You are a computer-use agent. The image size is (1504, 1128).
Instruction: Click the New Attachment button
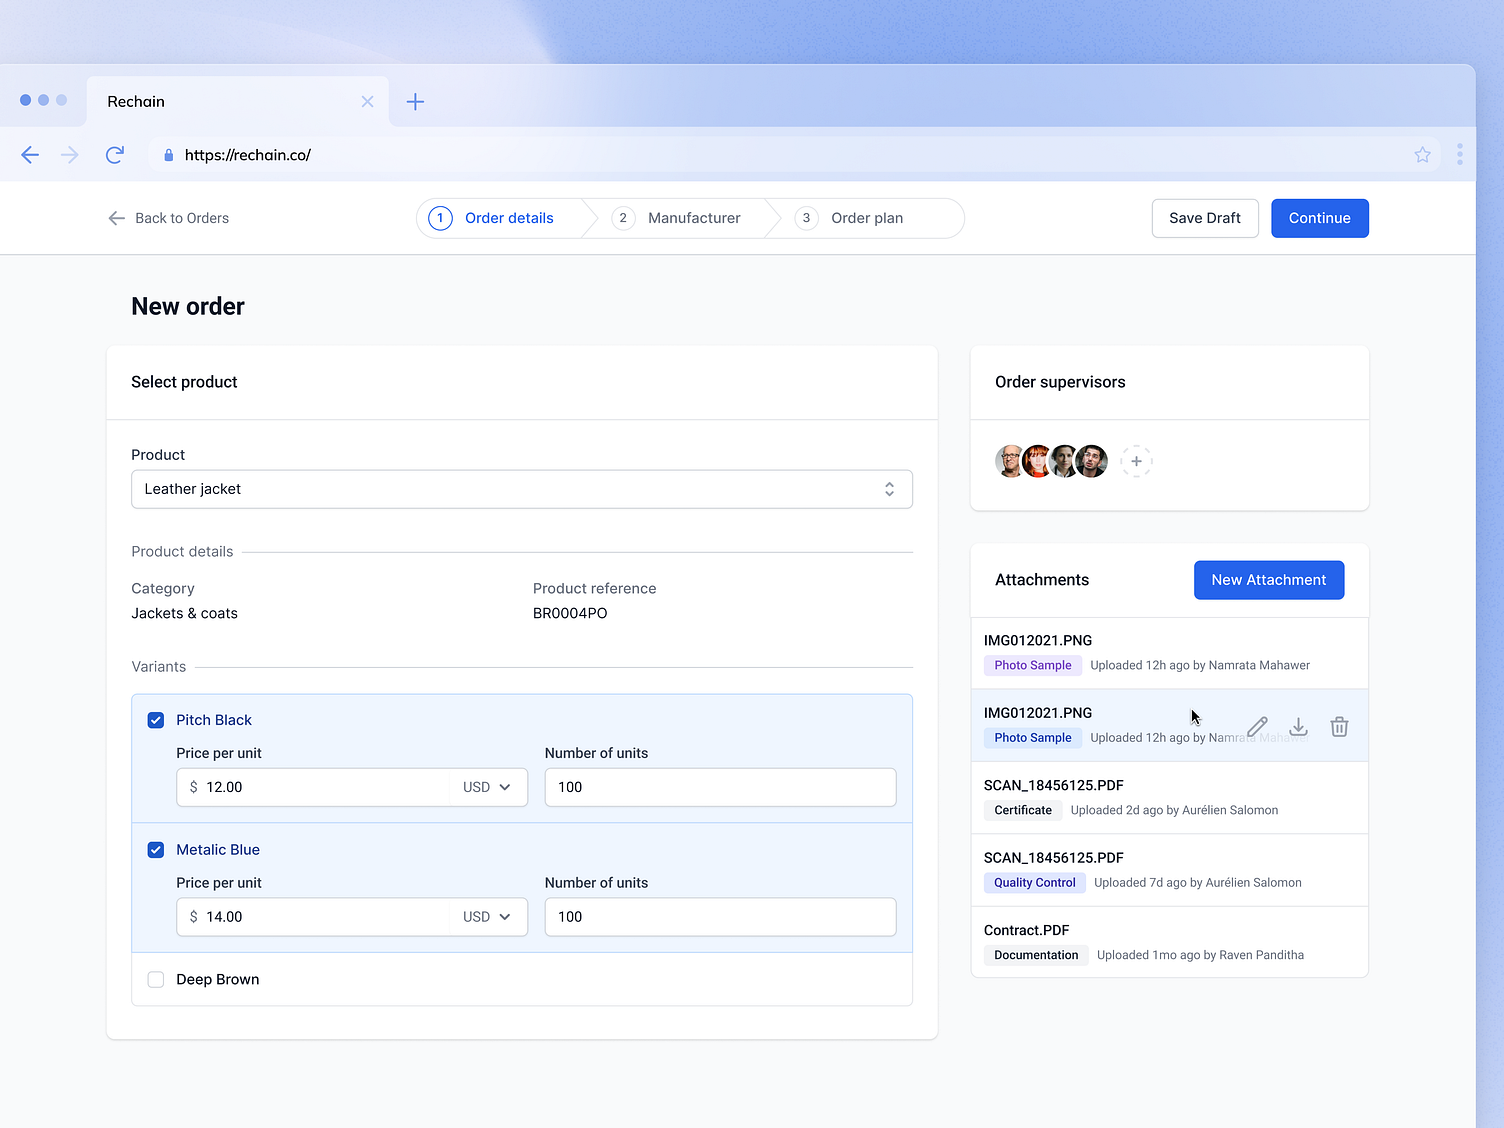point(1268,580)
